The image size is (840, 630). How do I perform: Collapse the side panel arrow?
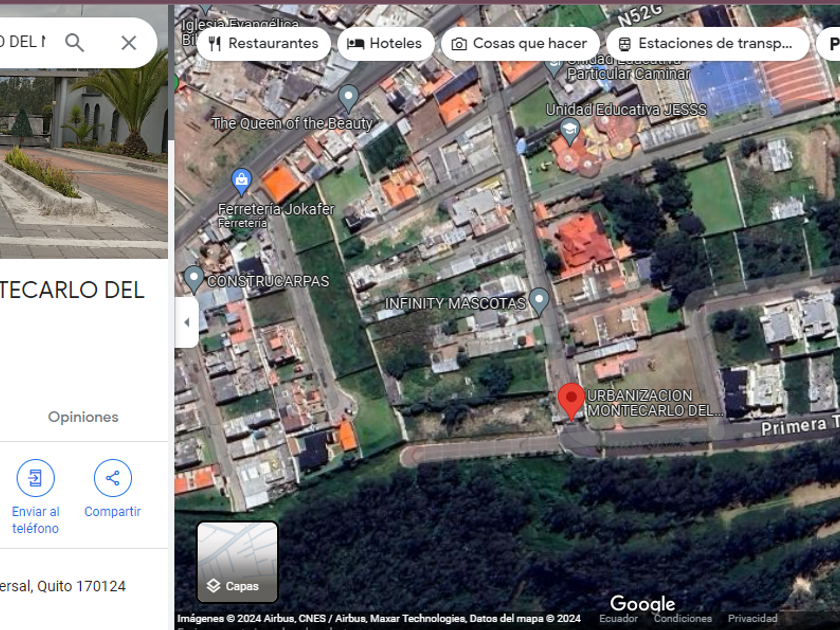pyautogui.click(x=186, y=322)
